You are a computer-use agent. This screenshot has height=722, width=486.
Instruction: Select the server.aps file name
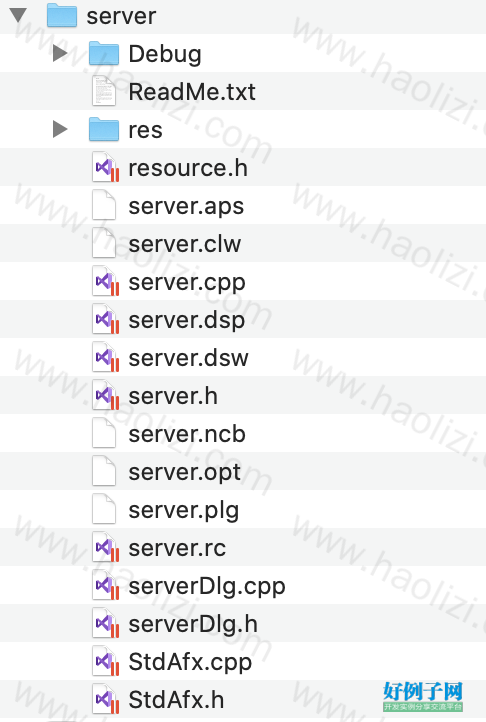[x=186, y=207]
